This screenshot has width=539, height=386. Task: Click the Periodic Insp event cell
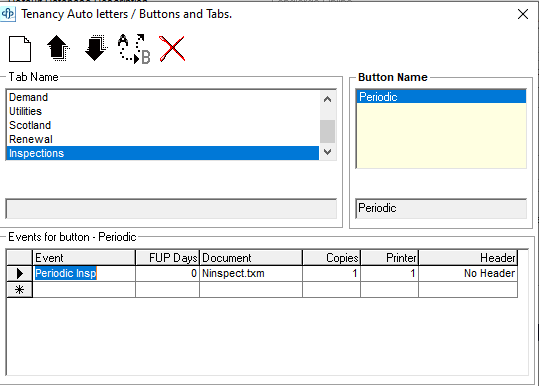84,274
